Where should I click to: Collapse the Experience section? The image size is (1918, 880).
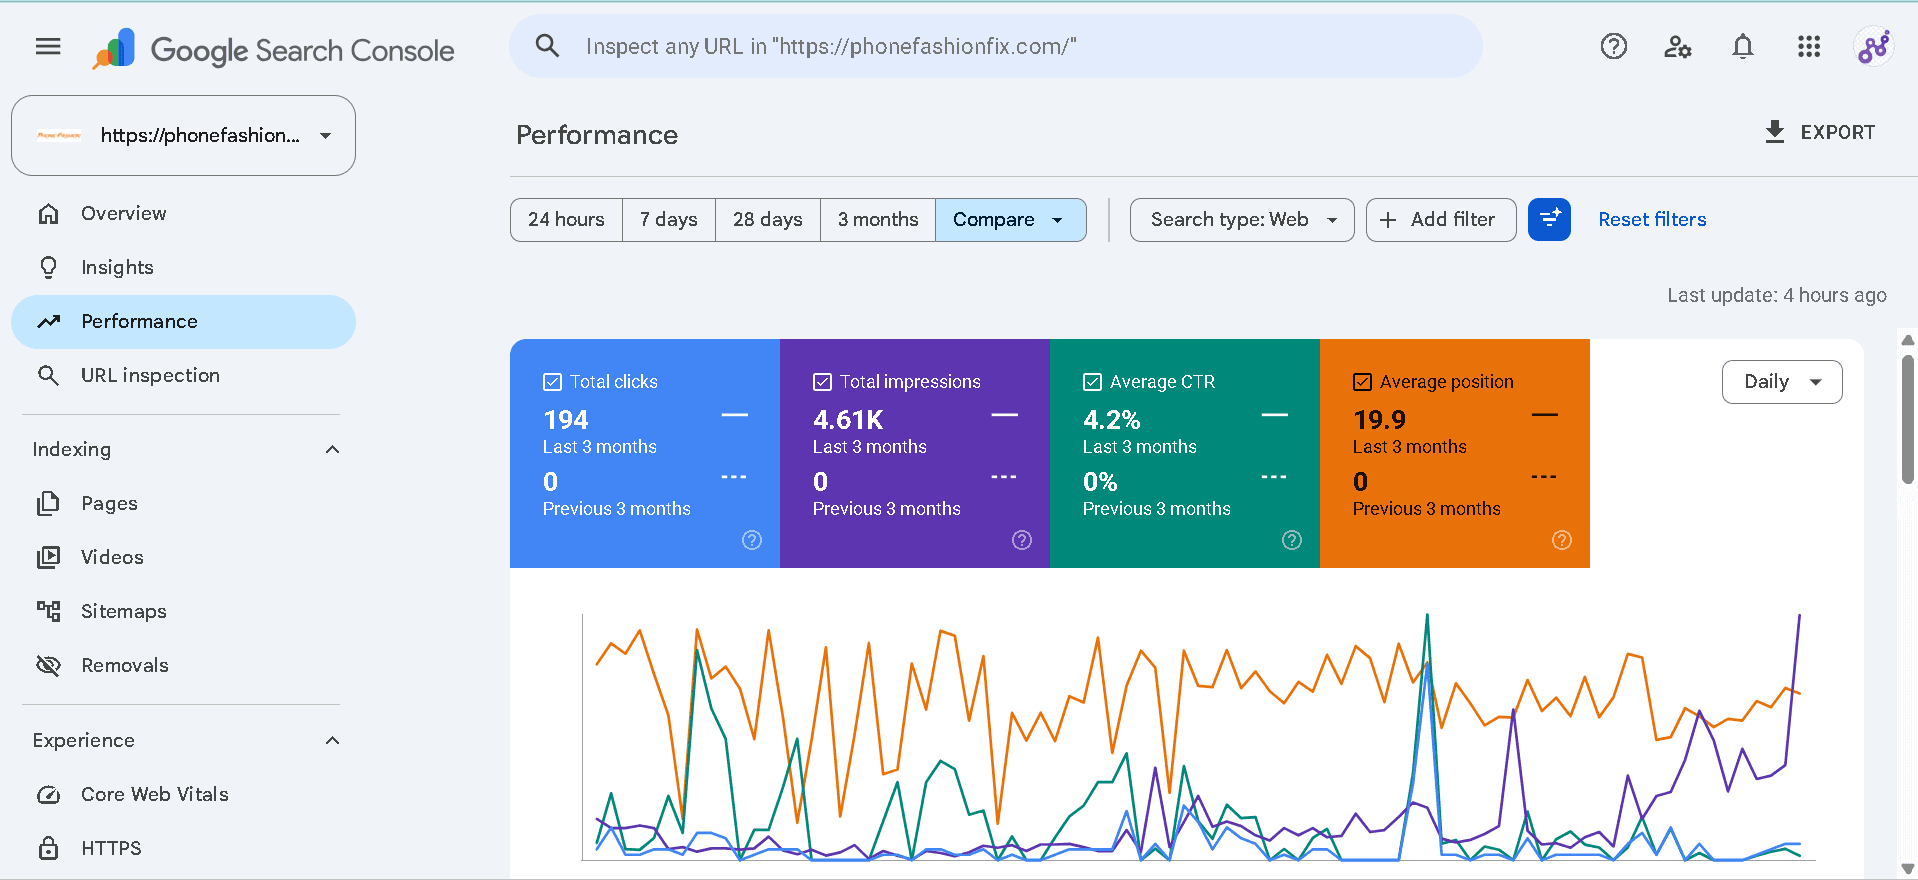tap(332, 740)
